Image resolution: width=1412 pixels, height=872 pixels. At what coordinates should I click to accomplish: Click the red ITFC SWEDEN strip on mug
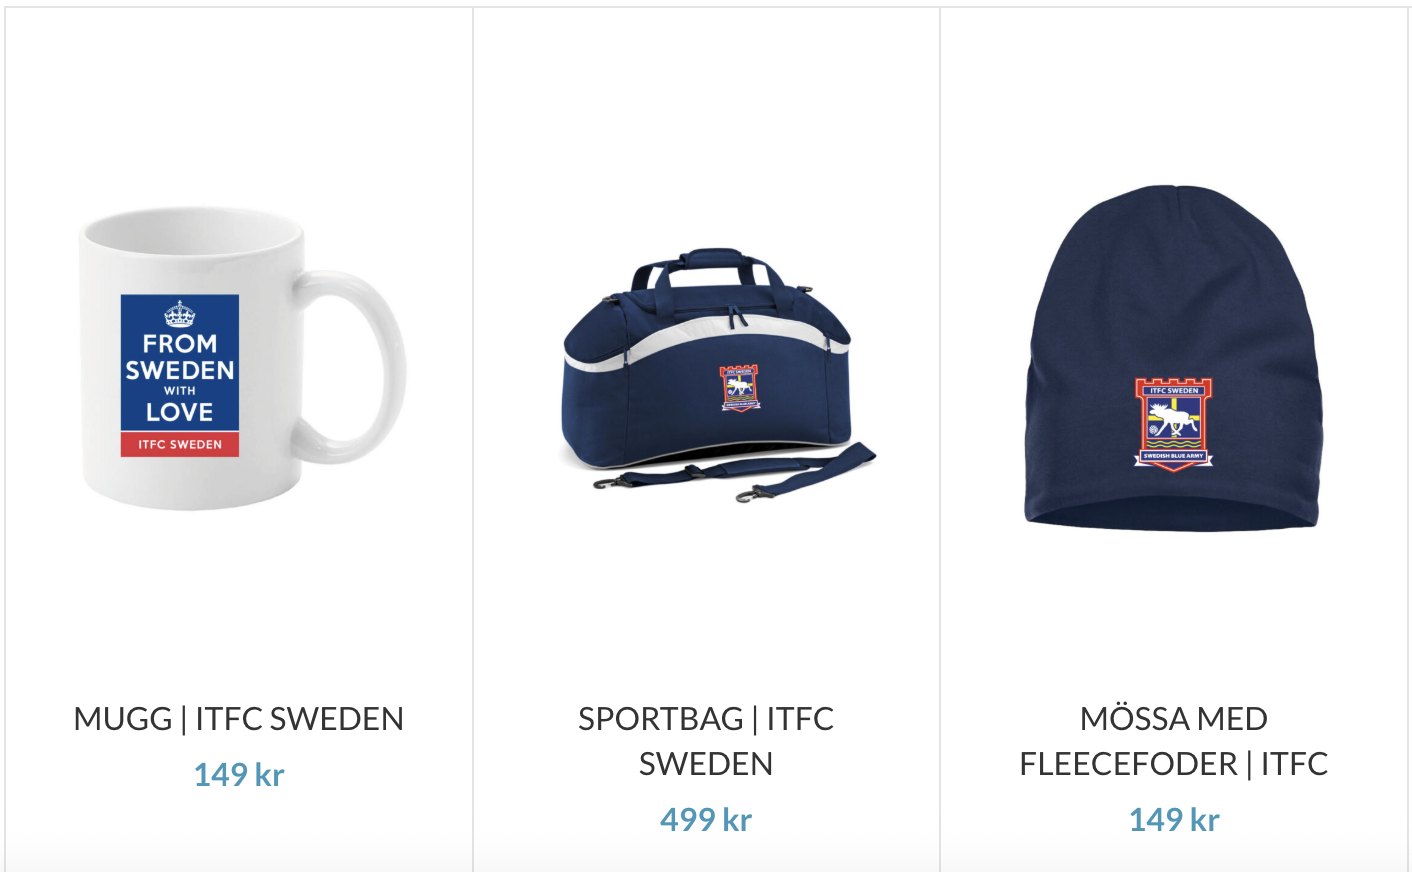tap(180, 444)
